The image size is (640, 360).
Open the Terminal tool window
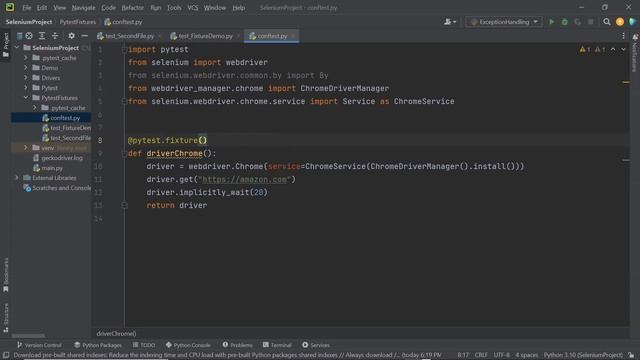277,345
